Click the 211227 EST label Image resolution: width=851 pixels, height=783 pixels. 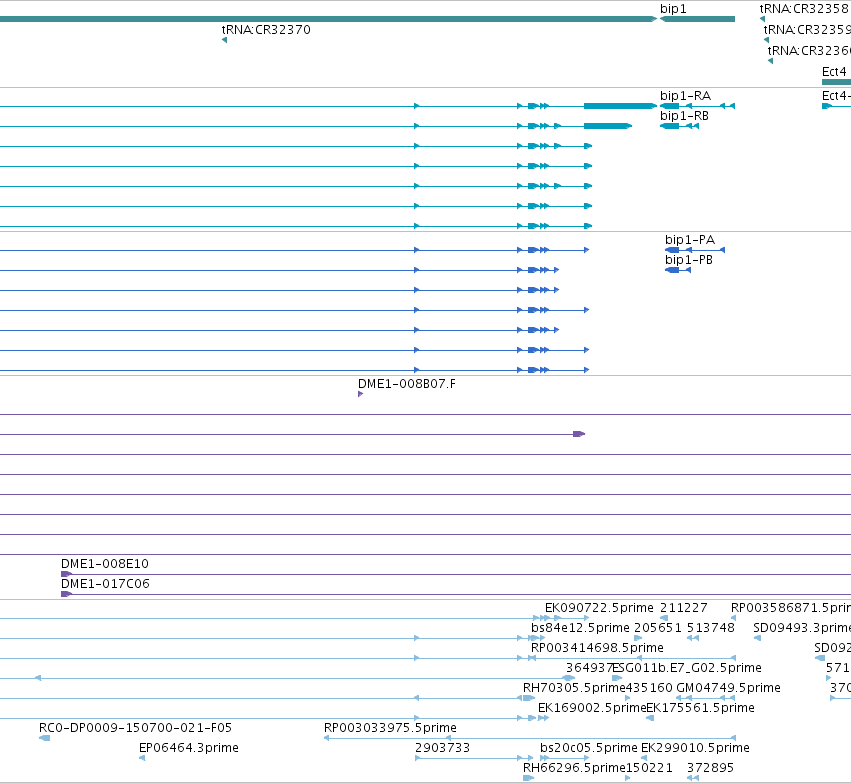click(684, 608)
